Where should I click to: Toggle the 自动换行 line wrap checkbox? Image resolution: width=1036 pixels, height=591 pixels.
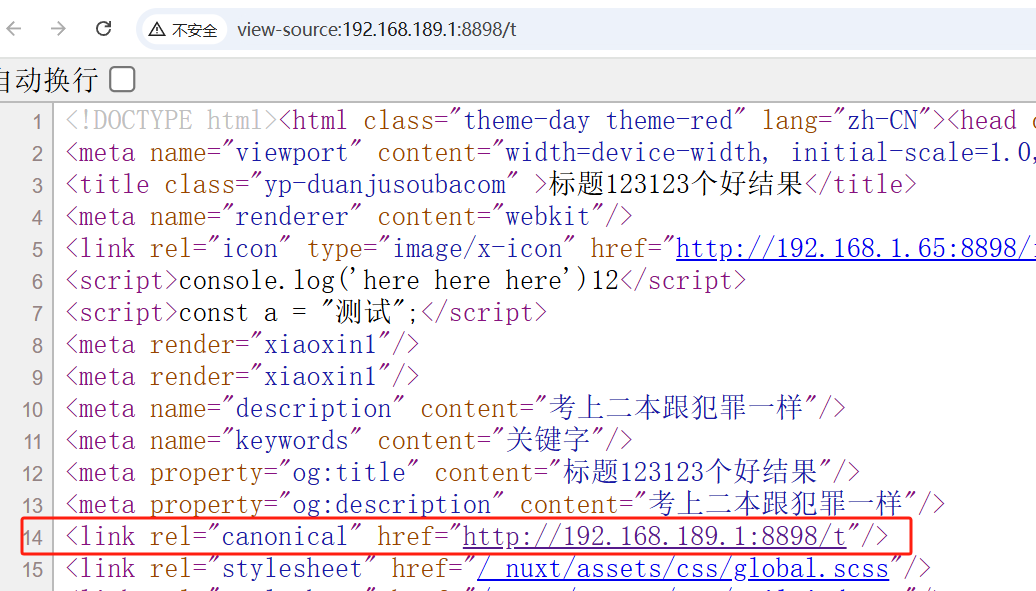(122, 80)
